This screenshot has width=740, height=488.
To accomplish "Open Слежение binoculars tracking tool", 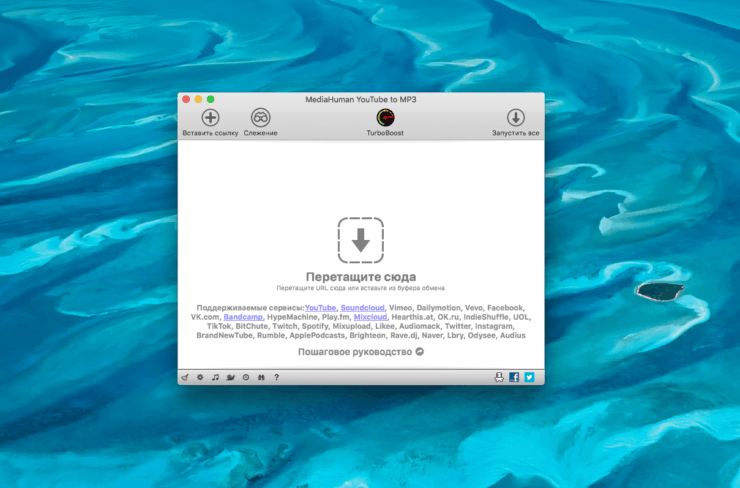I will coord(260,117).
